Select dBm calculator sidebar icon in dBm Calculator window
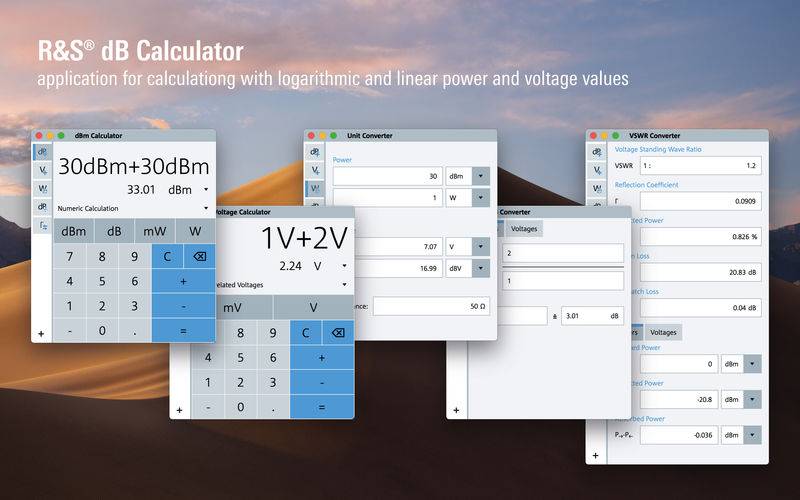The height and width of the screenshot is (500, 800). pyautogui.click(x=43, y=152)
